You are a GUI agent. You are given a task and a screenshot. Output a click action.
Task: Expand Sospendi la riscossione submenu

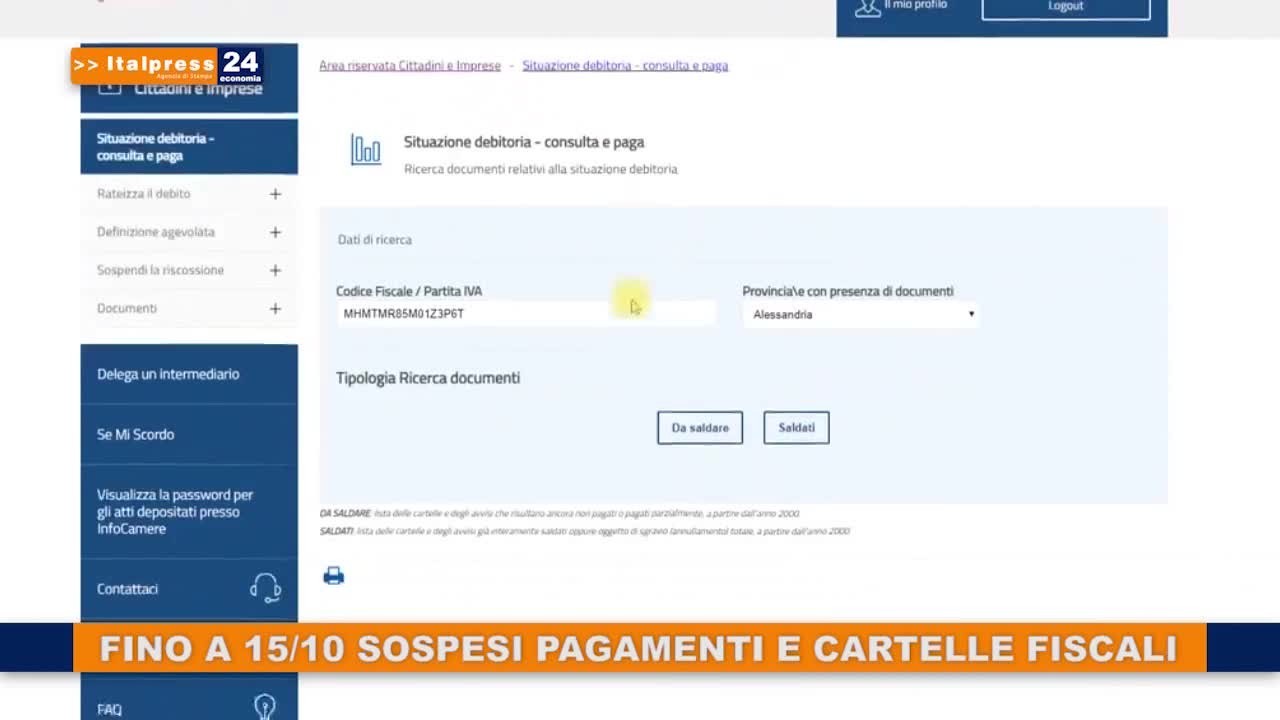275,270
